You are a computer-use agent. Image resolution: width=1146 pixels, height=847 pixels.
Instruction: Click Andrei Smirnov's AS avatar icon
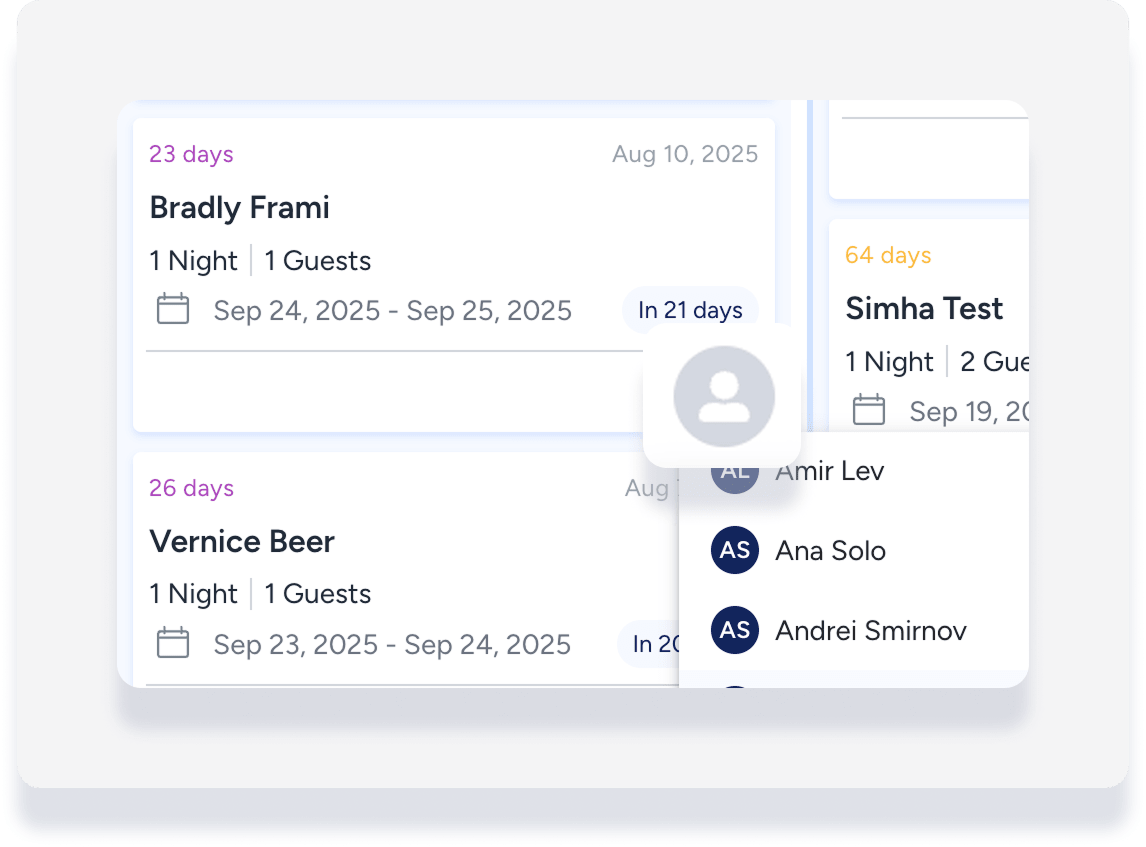click(x=735, y=630)
